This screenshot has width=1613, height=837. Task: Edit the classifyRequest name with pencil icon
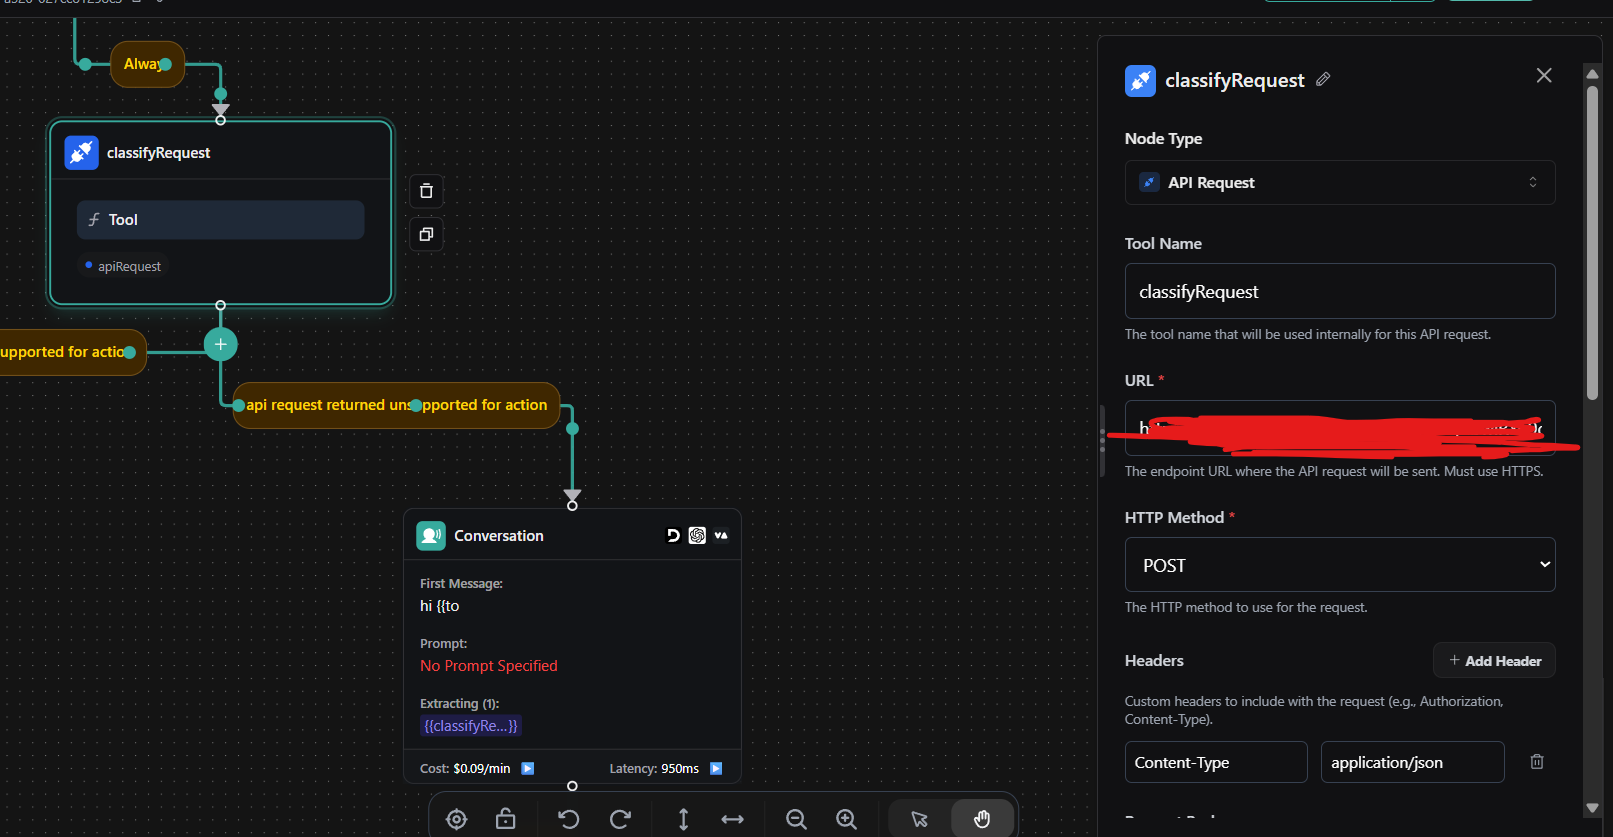point(1323,79)
